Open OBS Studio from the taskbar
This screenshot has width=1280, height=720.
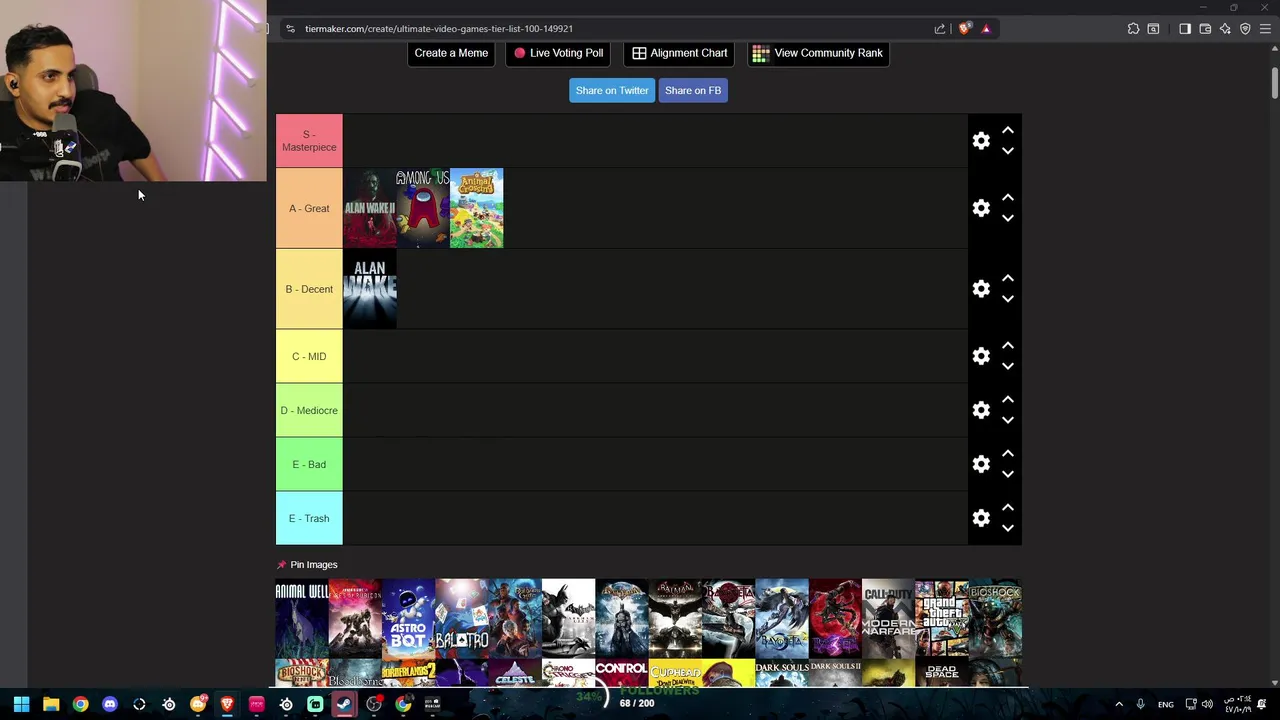point(374,704)
